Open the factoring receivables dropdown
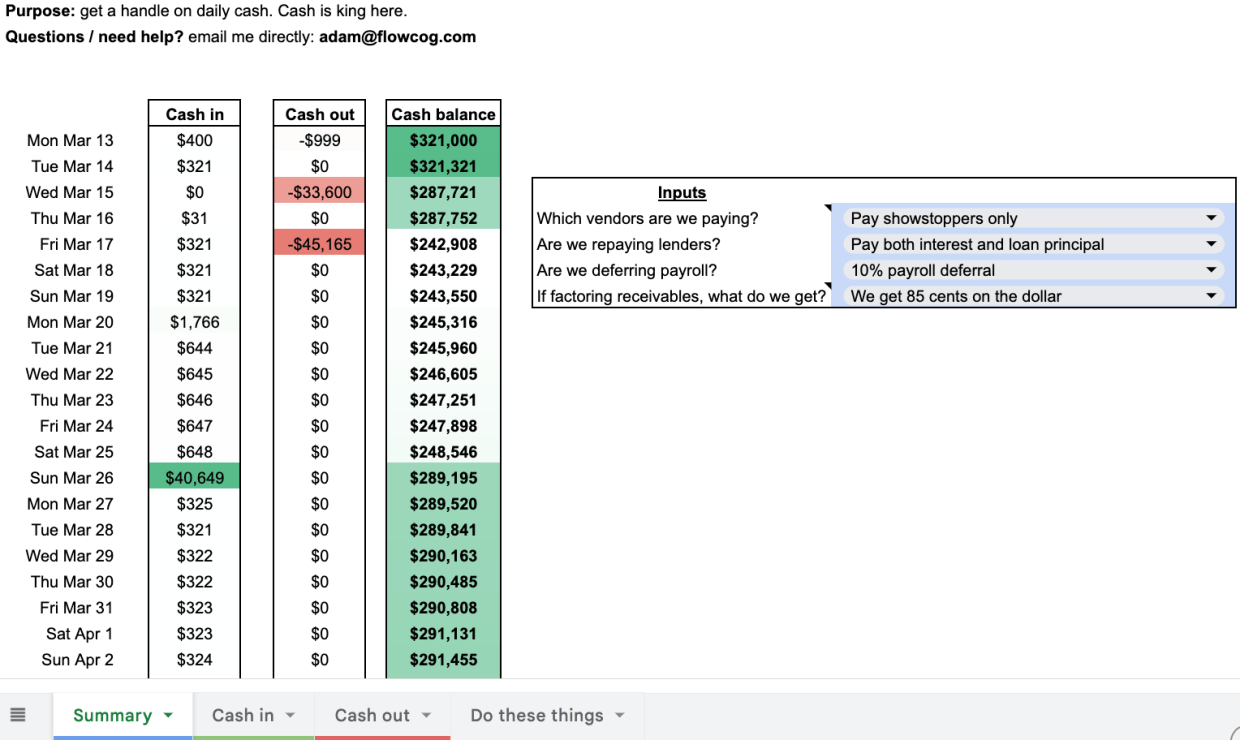 click(x=1211, y=295)
